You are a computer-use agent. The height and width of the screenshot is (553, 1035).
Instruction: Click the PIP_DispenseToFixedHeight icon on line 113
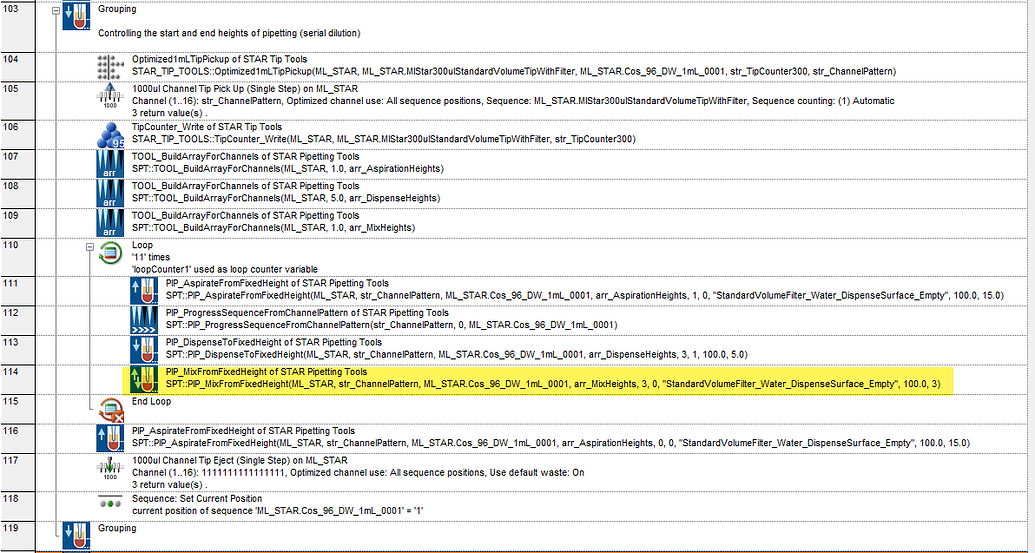(145, 349)
